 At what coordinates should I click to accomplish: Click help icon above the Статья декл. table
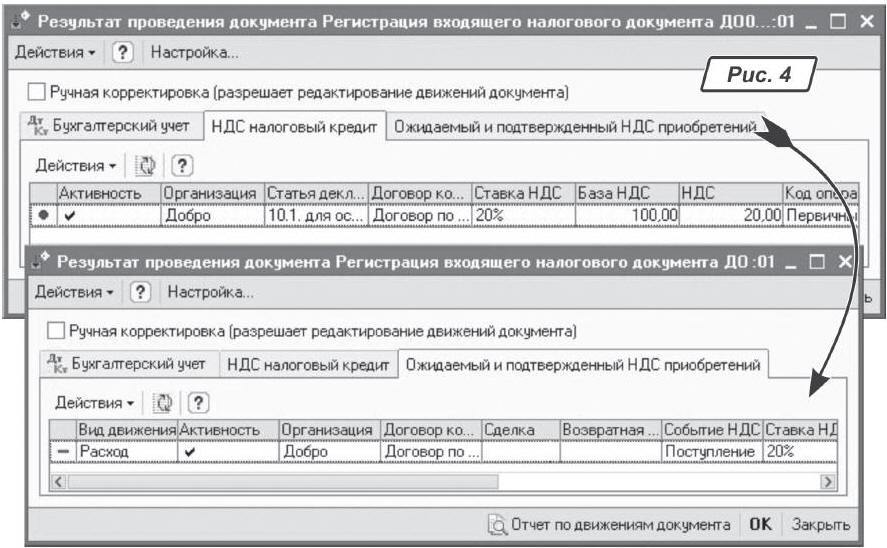tap(183, 165)
